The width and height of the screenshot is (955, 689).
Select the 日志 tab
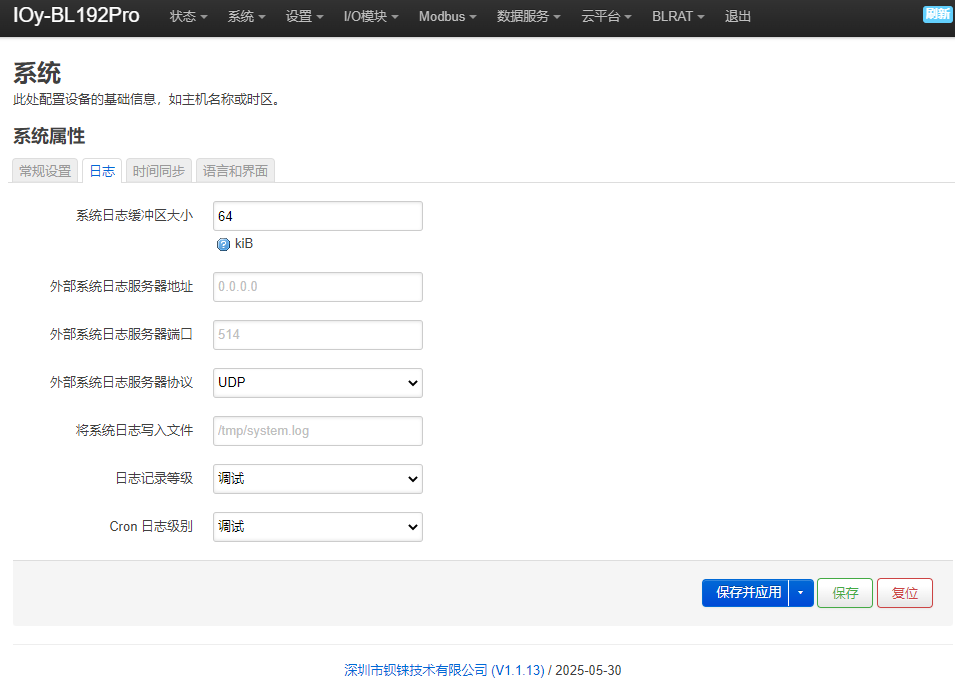click(x=102, y=171)
